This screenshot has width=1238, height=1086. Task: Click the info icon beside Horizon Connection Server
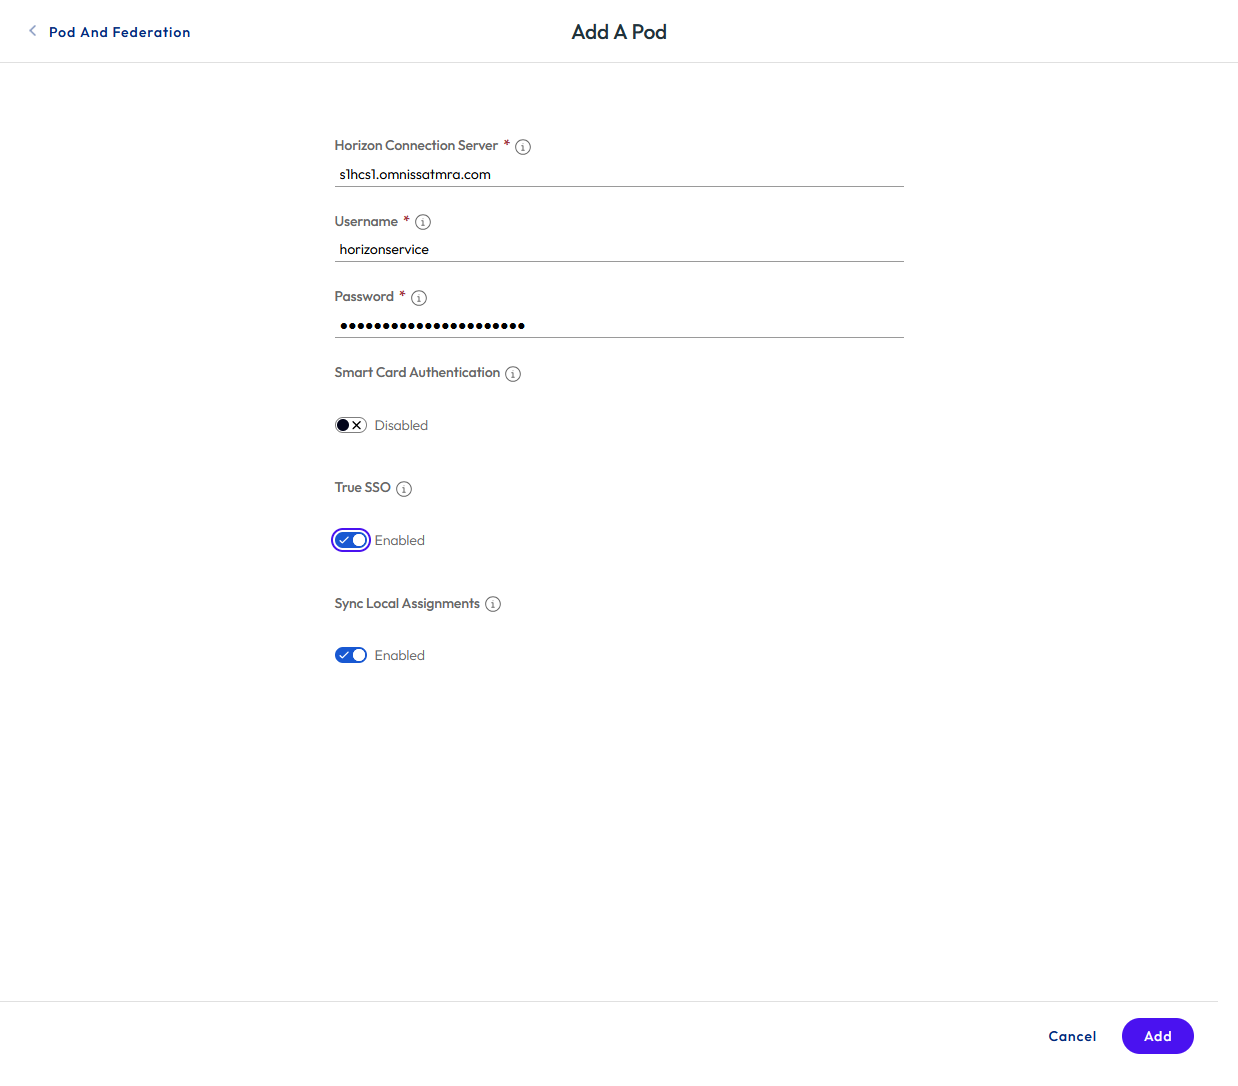point(523,147)
